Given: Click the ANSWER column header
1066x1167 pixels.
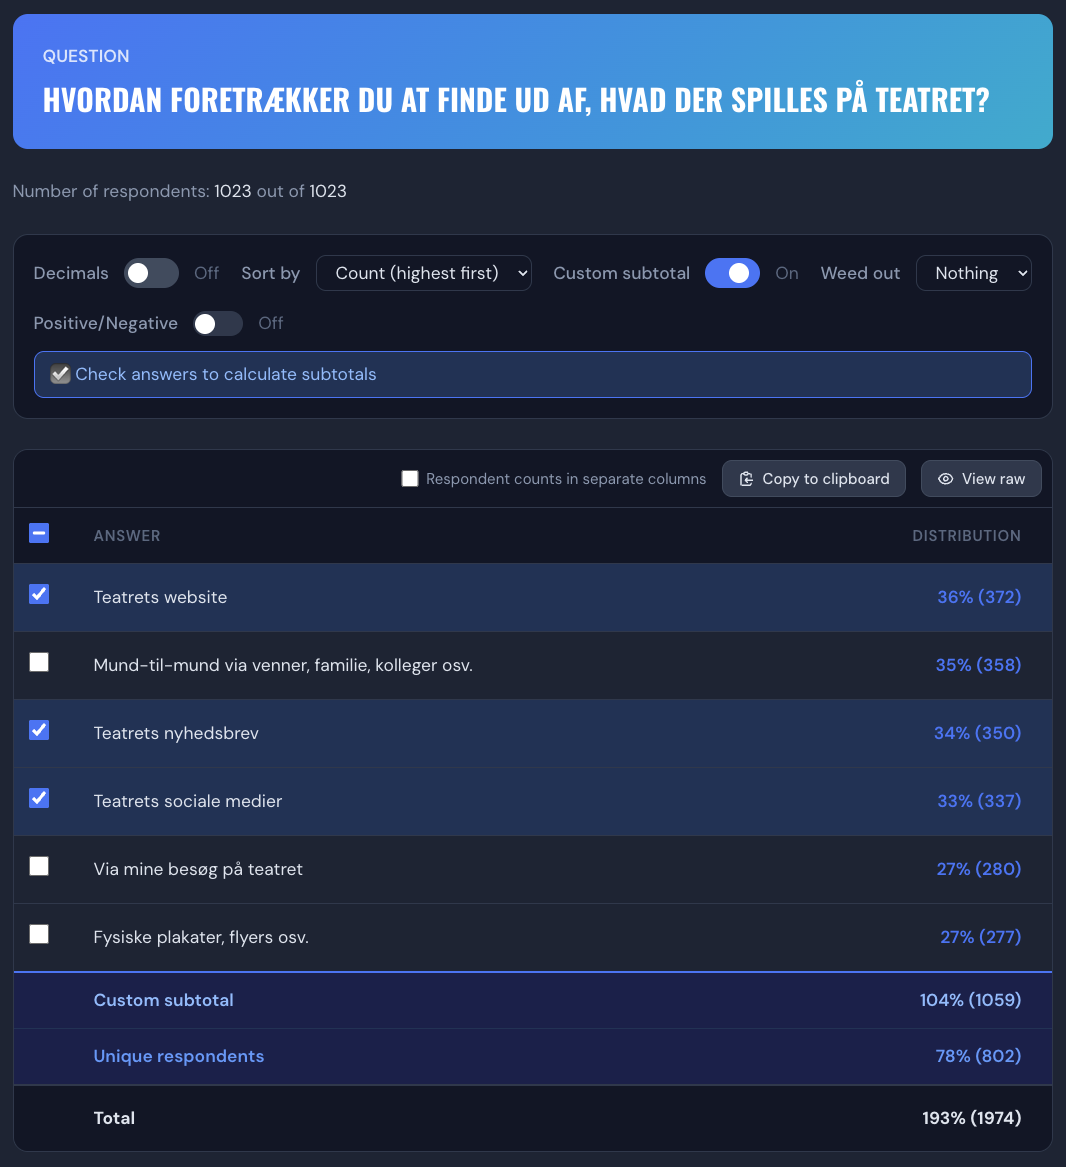Looking at the screenshot, I should click(127, 536).
